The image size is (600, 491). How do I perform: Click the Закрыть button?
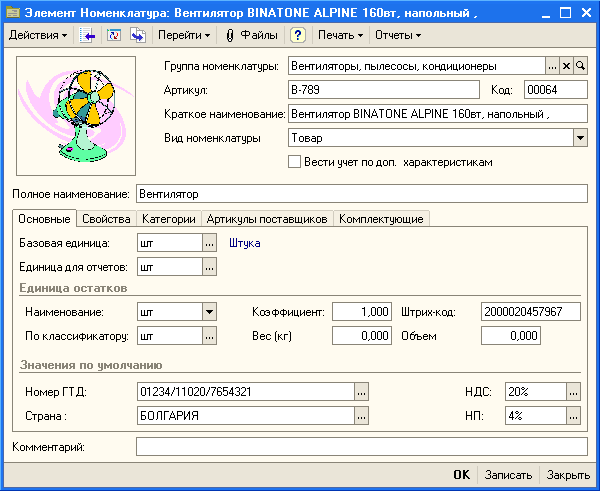(x=568, y=475)
